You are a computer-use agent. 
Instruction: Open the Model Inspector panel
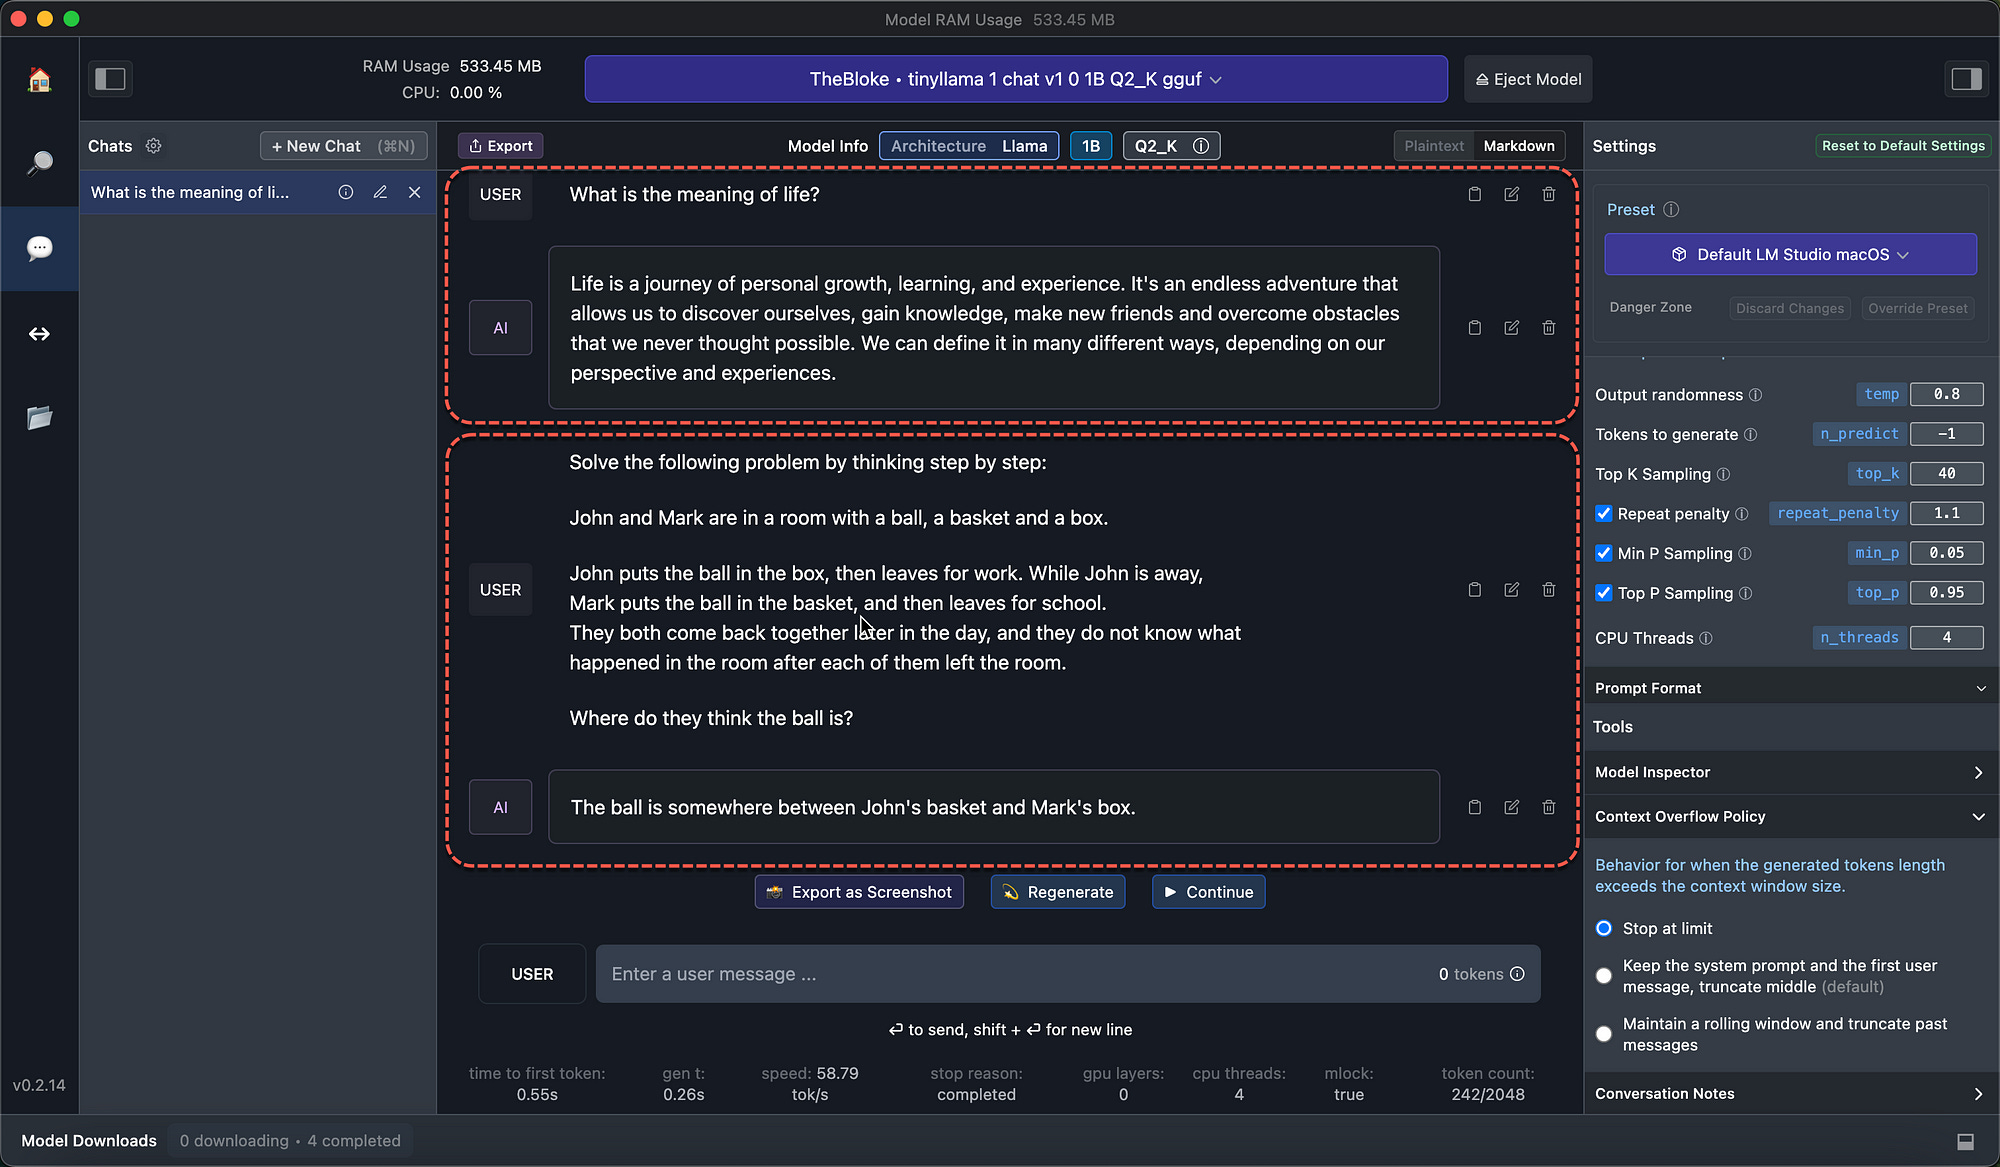click(x=1789, y=771)
